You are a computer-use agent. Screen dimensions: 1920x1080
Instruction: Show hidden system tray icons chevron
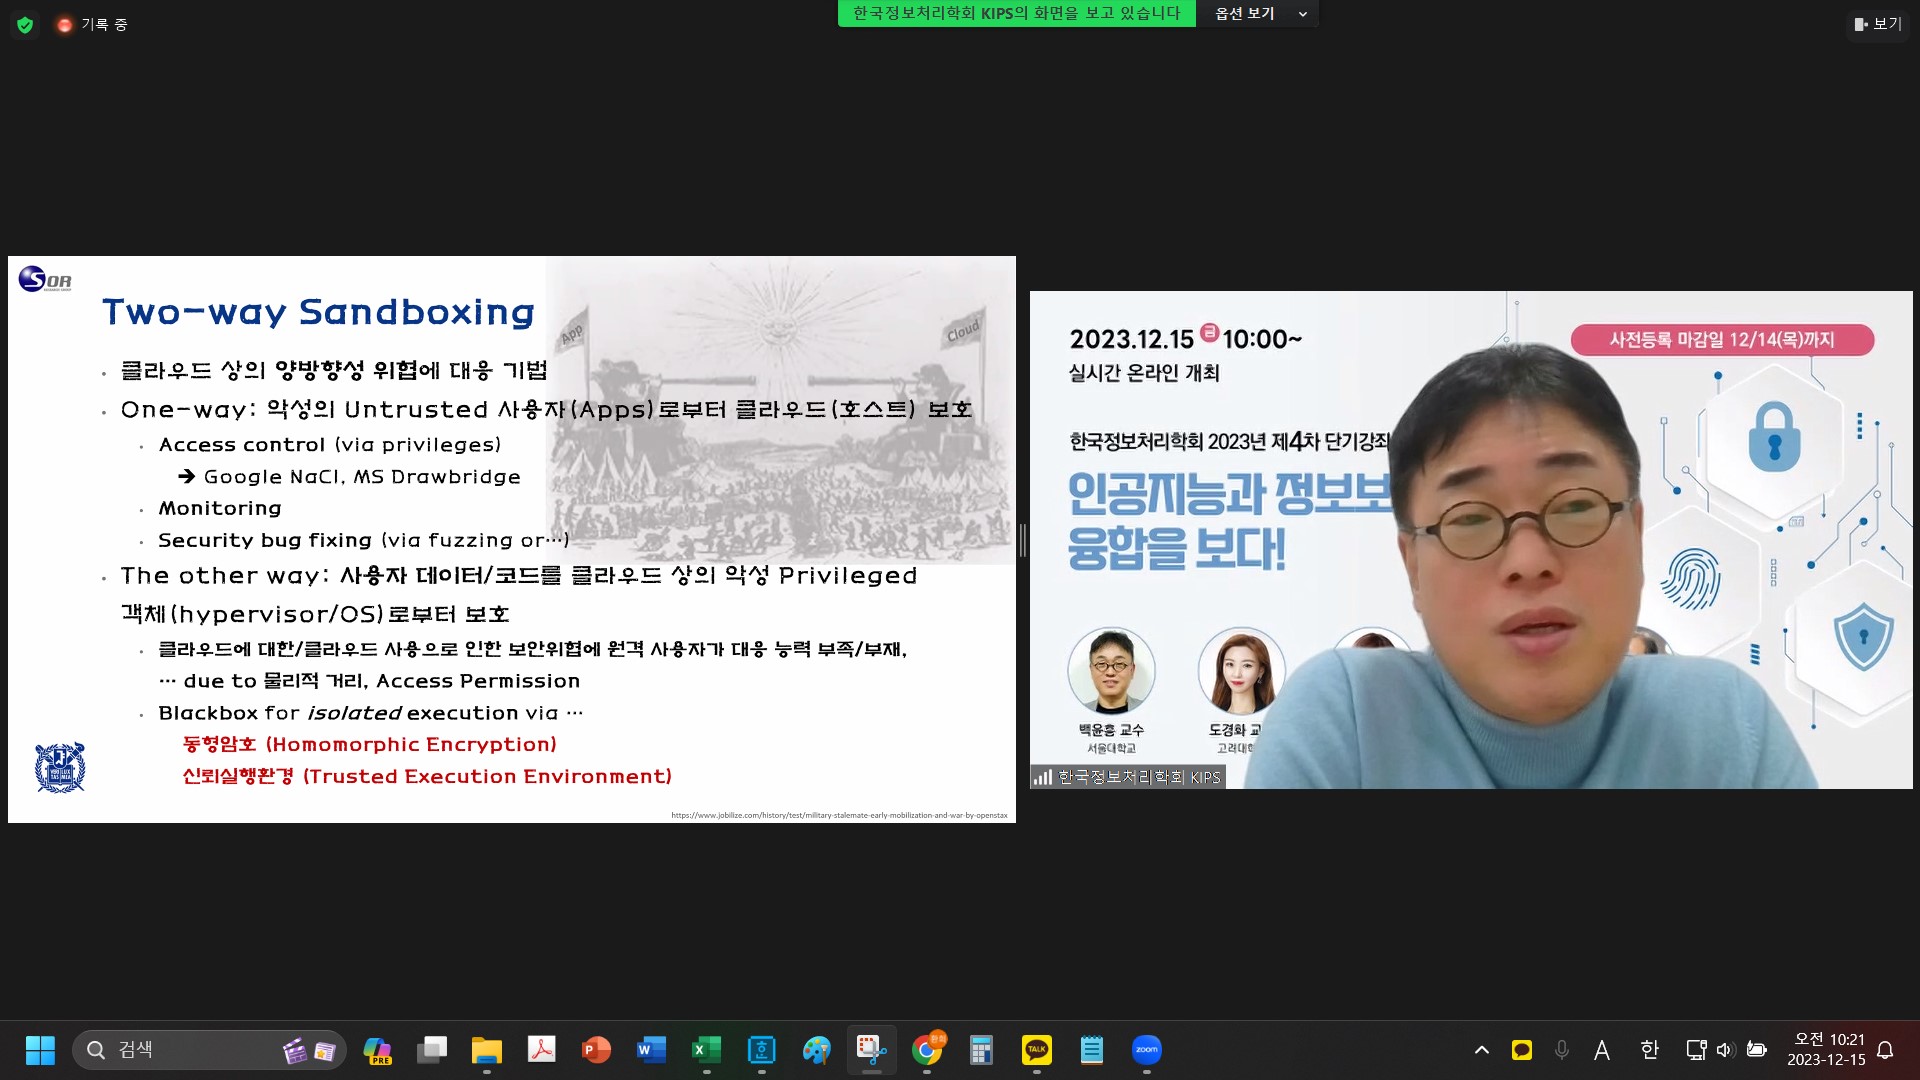(1482, 1050)
